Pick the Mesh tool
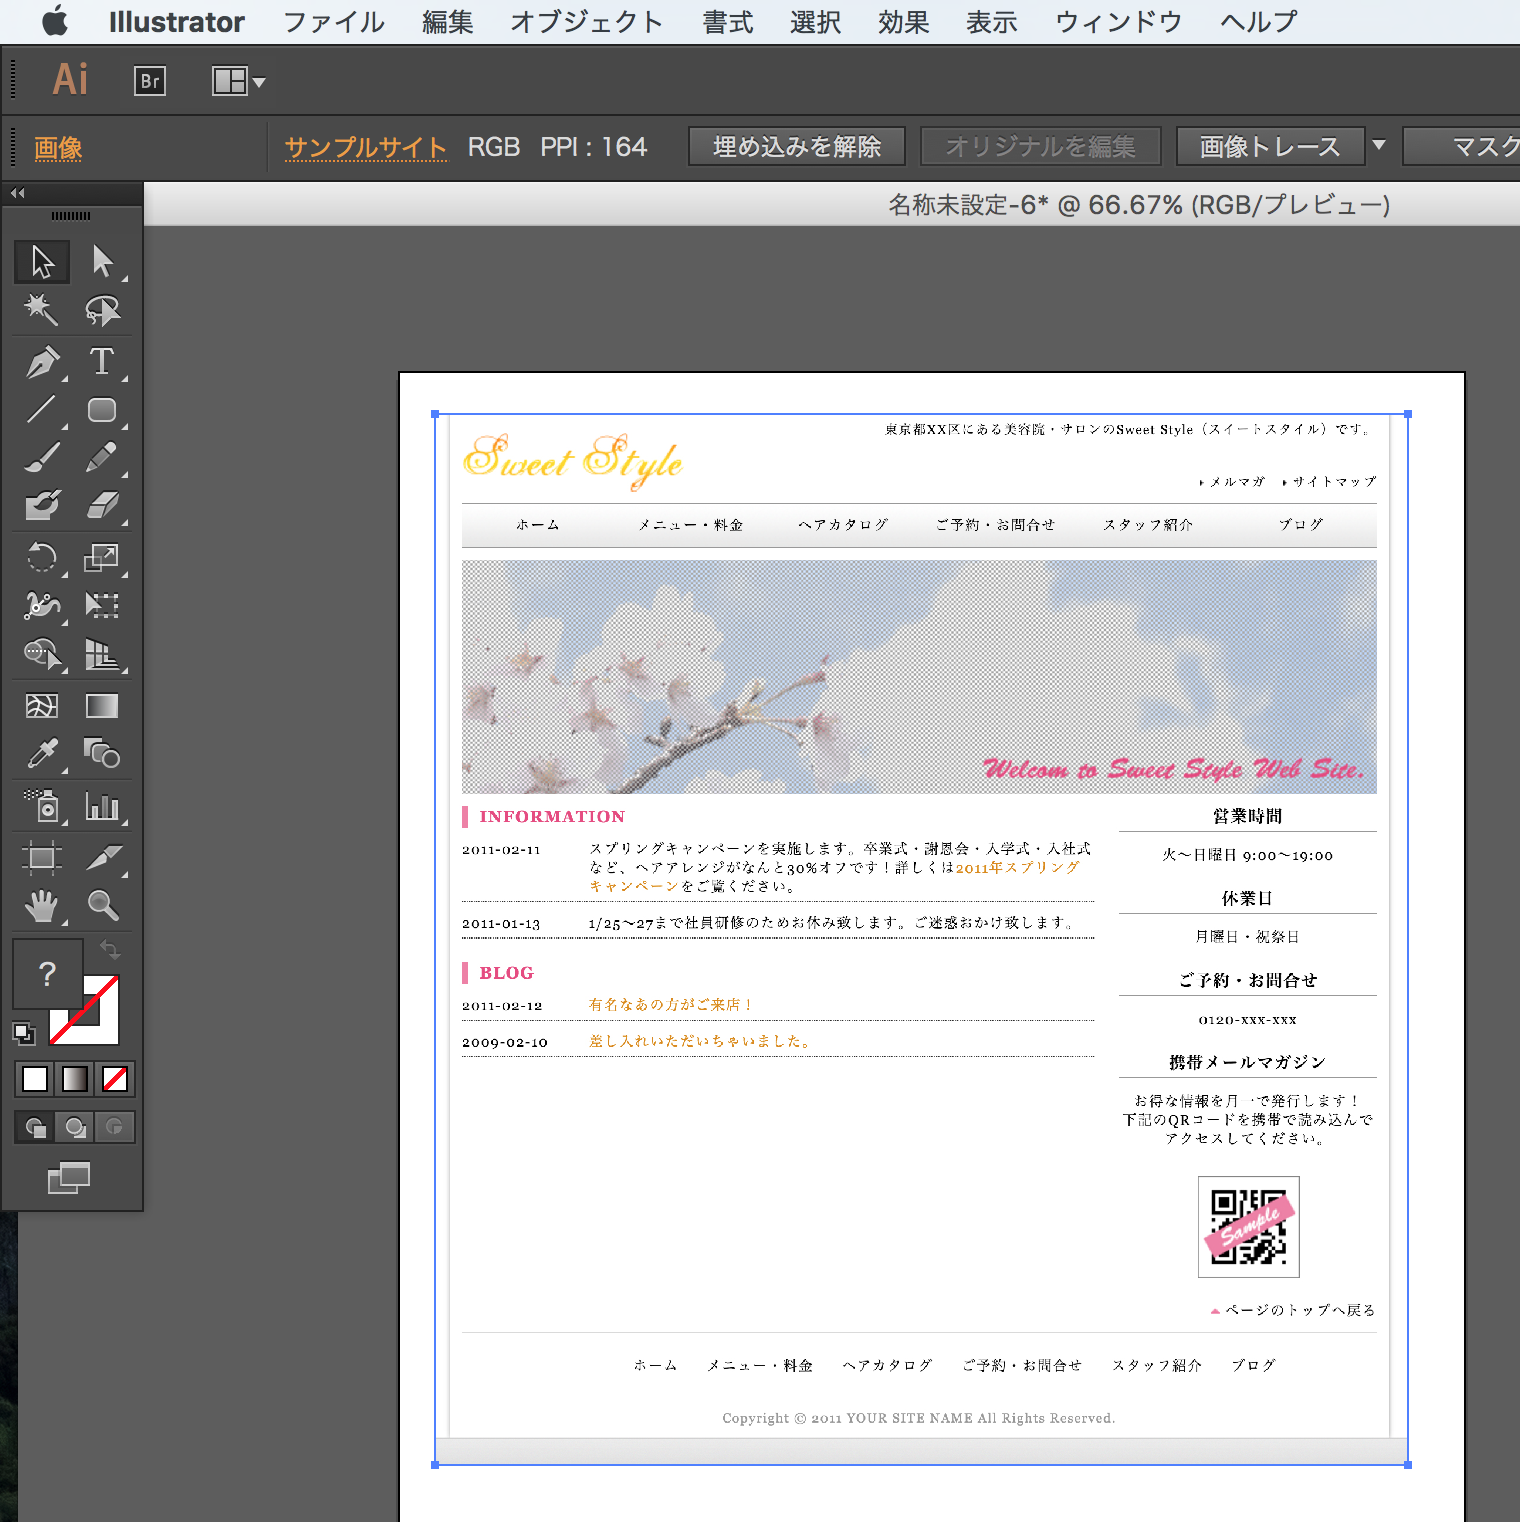Viewport: 1520px width, 1522px height. click(42, 706)
